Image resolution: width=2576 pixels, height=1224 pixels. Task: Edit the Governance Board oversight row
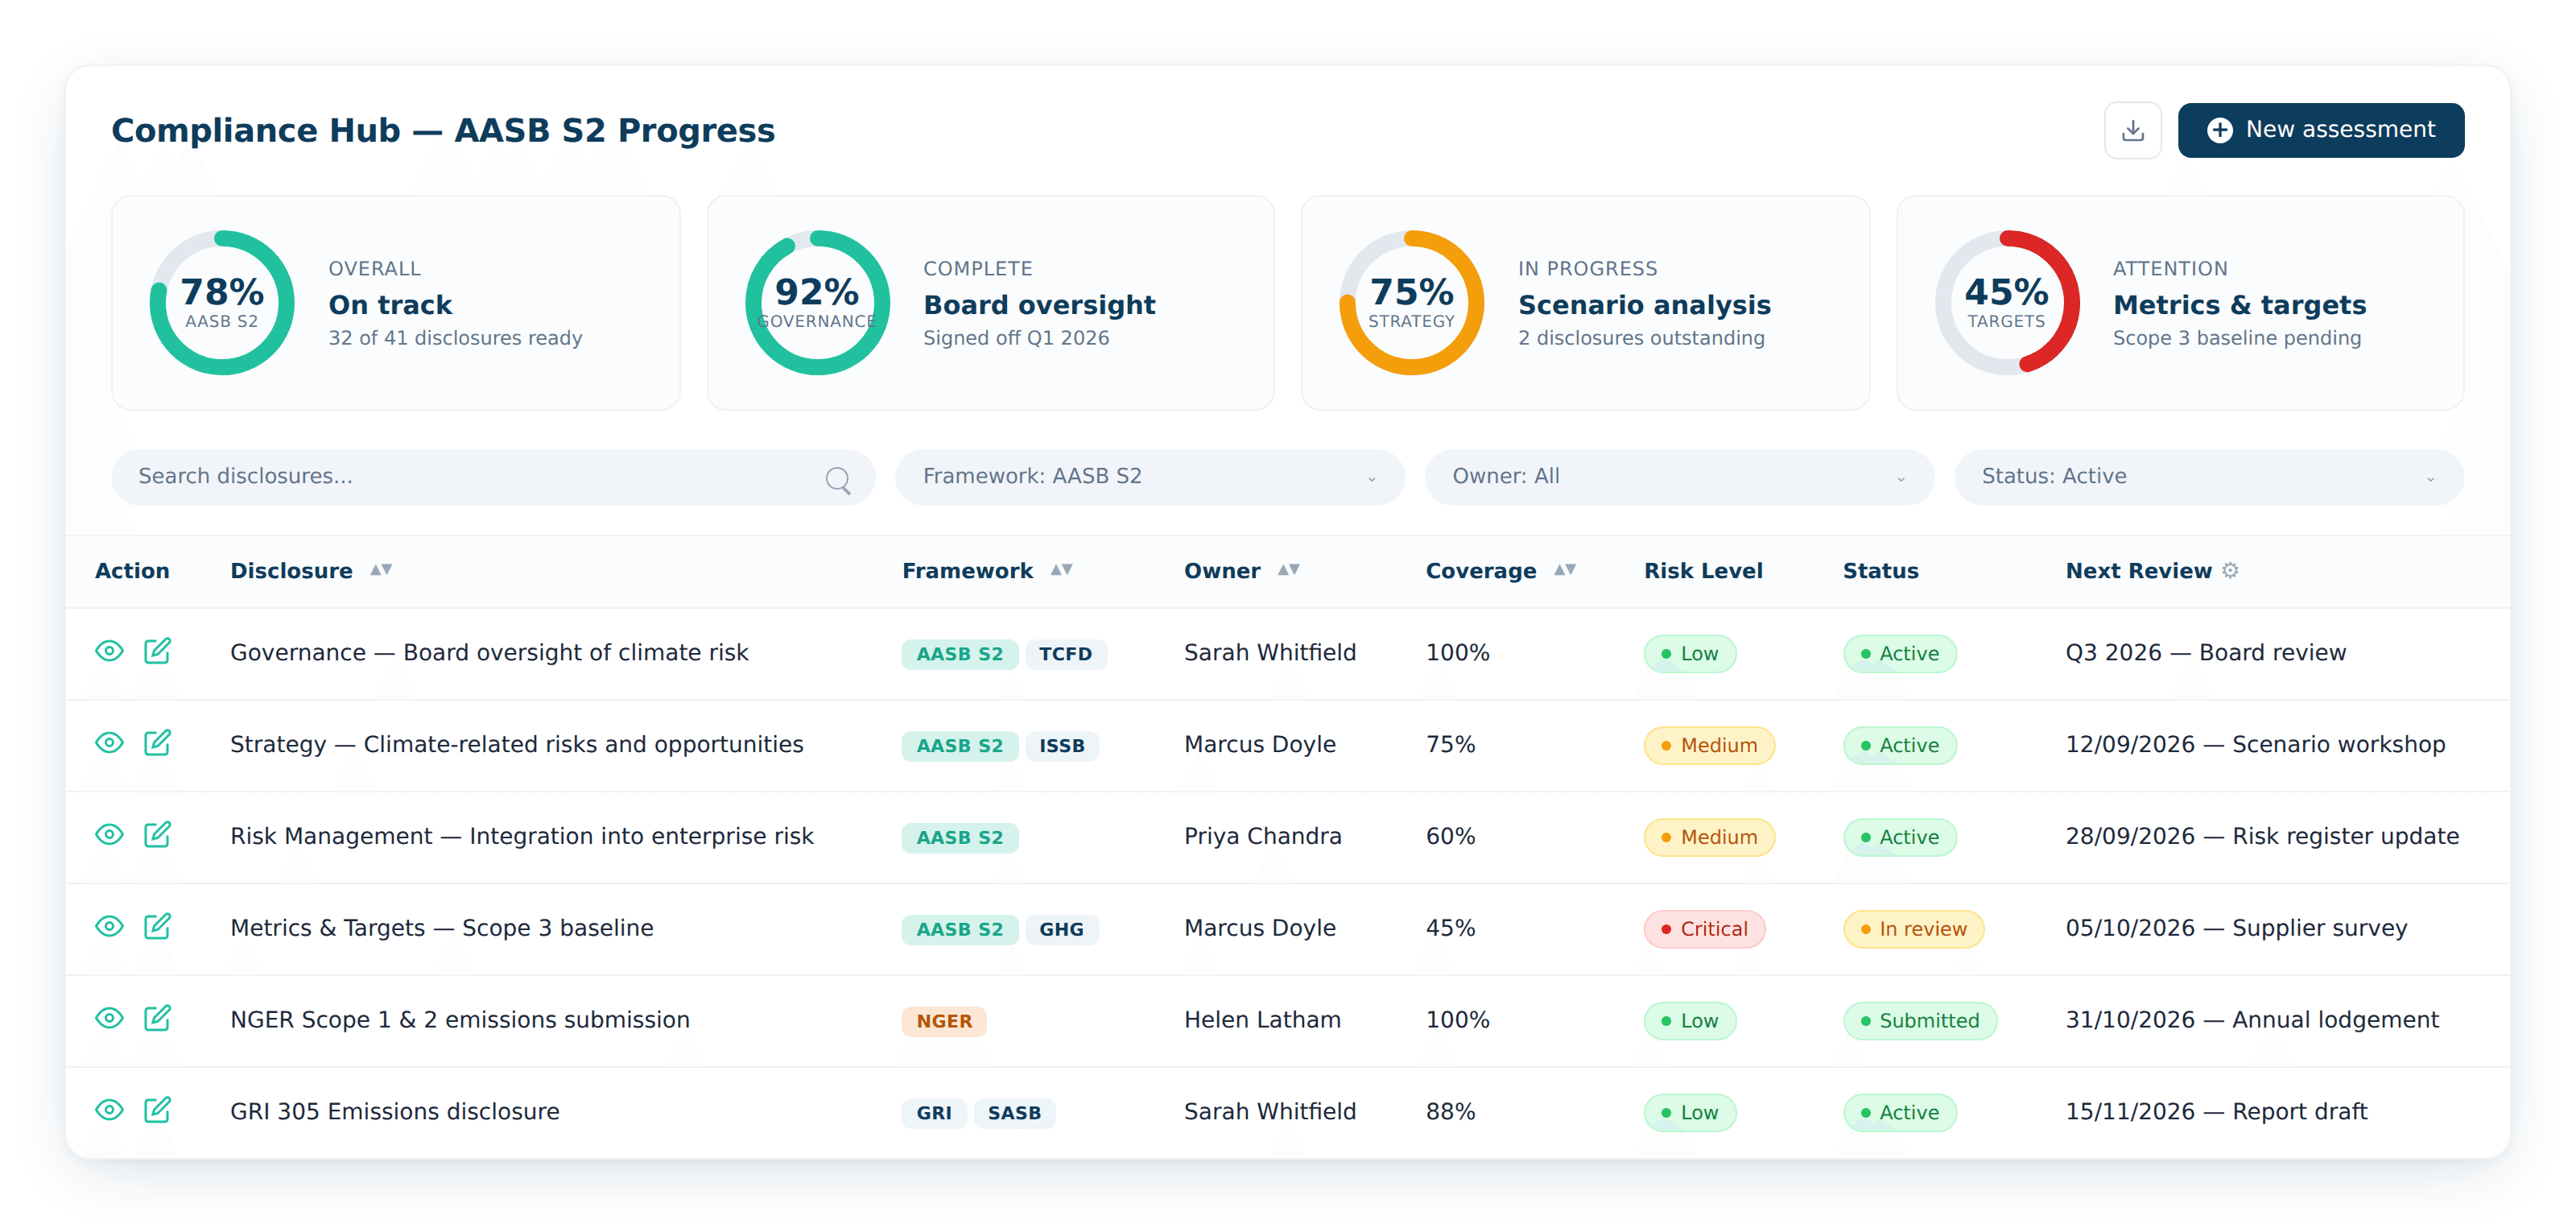(x=157, y=651)
